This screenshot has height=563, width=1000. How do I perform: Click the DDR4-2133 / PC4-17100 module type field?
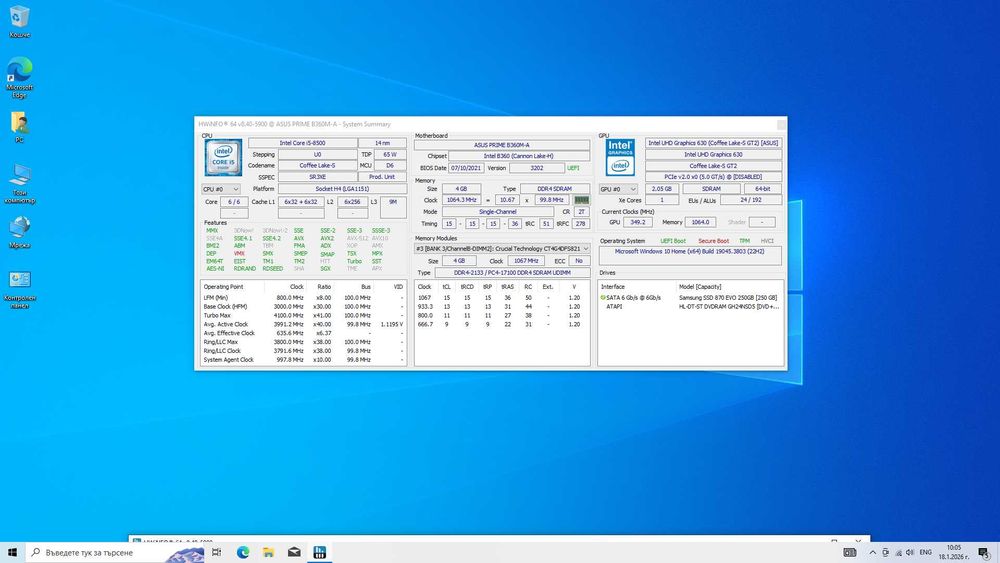512,272
